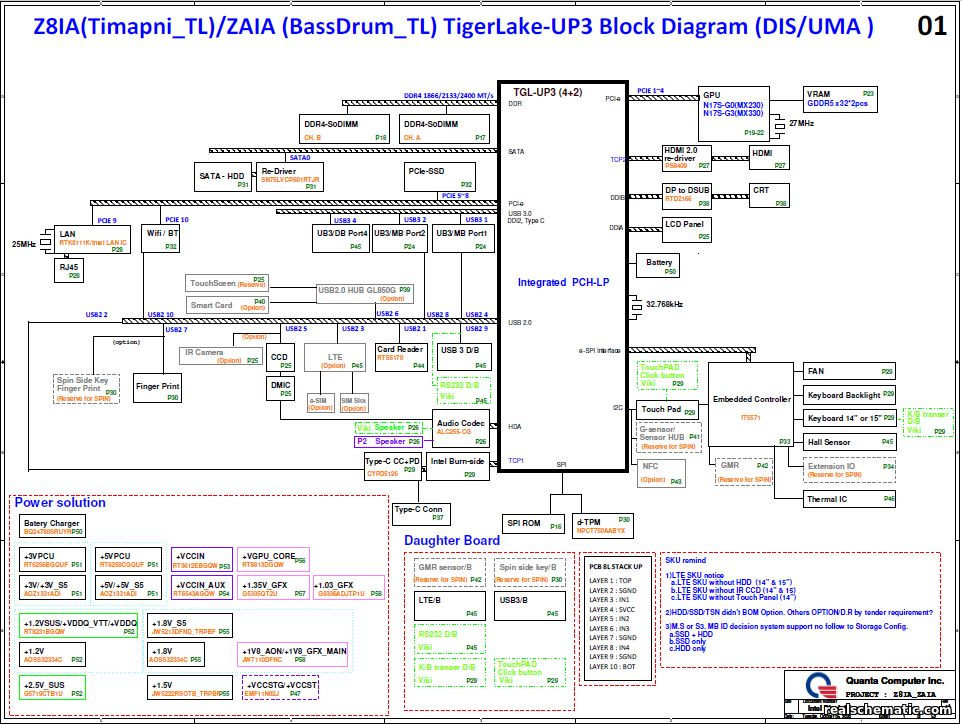Click the blue TigerLake-UP3 Block Diagram title
The image size is (962, 725).
click(x=453, y=27)
